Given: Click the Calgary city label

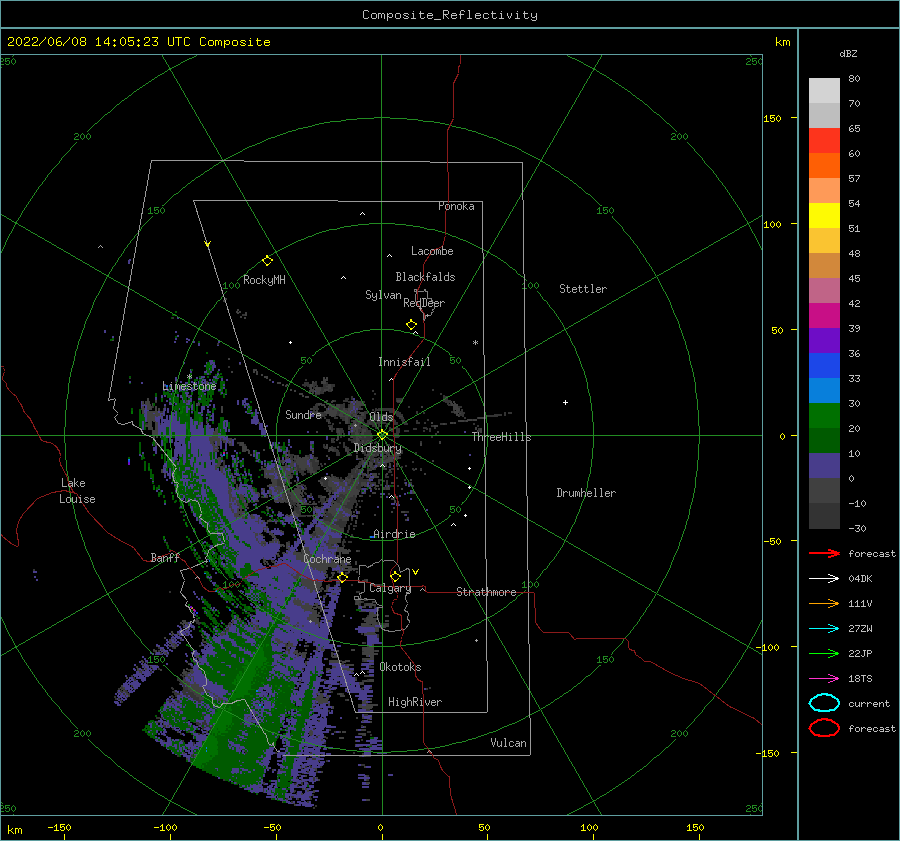Looking at the screenshot, I should click(x=390, y=588).
